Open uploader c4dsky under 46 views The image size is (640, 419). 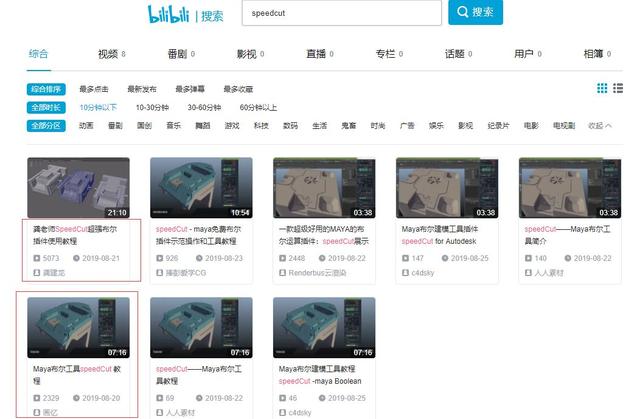pyautogui.click(x=300, y=413)
